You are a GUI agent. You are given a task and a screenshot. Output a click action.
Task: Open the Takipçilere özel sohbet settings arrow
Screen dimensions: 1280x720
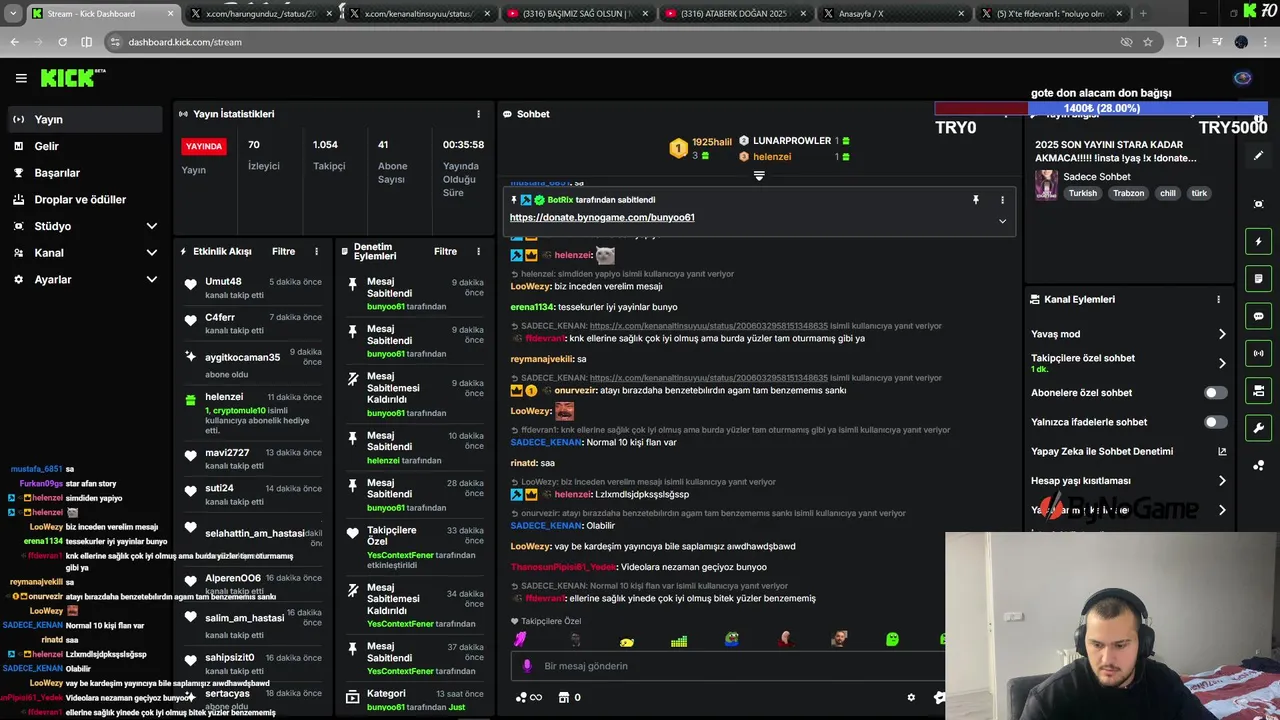[x=1221, y=363]
